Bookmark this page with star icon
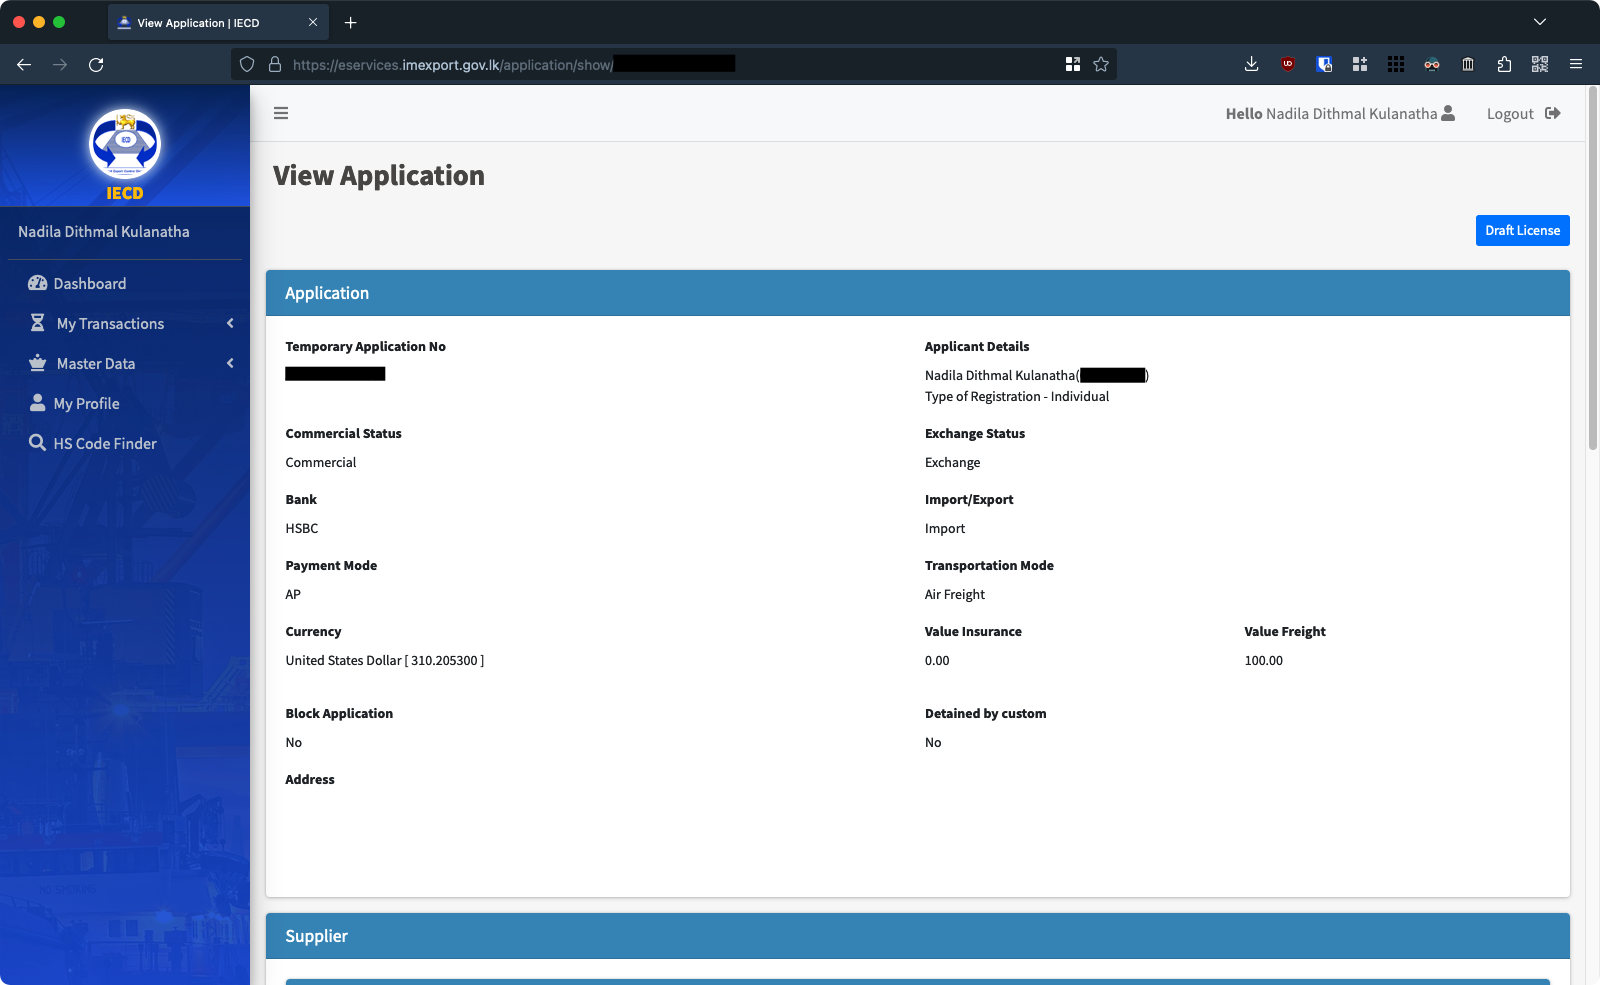Viewport: 1600px width, 985px height. coord(1101,65)
